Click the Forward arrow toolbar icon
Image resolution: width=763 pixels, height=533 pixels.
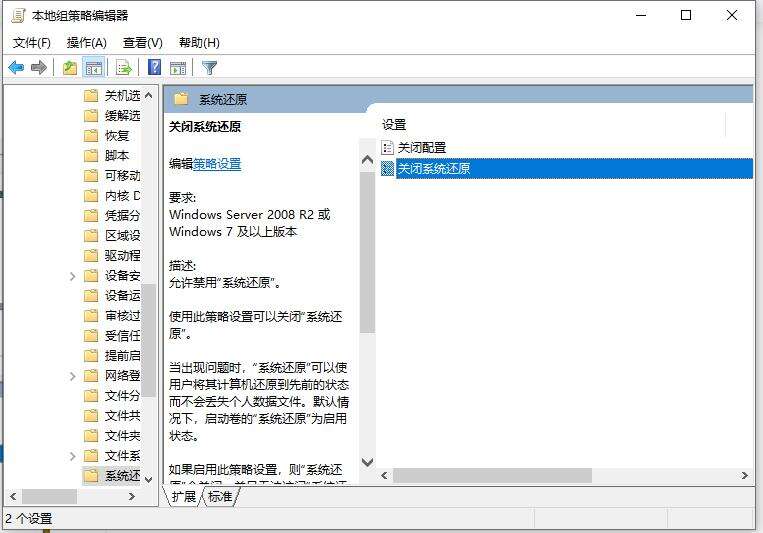click(x=38, y=67)
